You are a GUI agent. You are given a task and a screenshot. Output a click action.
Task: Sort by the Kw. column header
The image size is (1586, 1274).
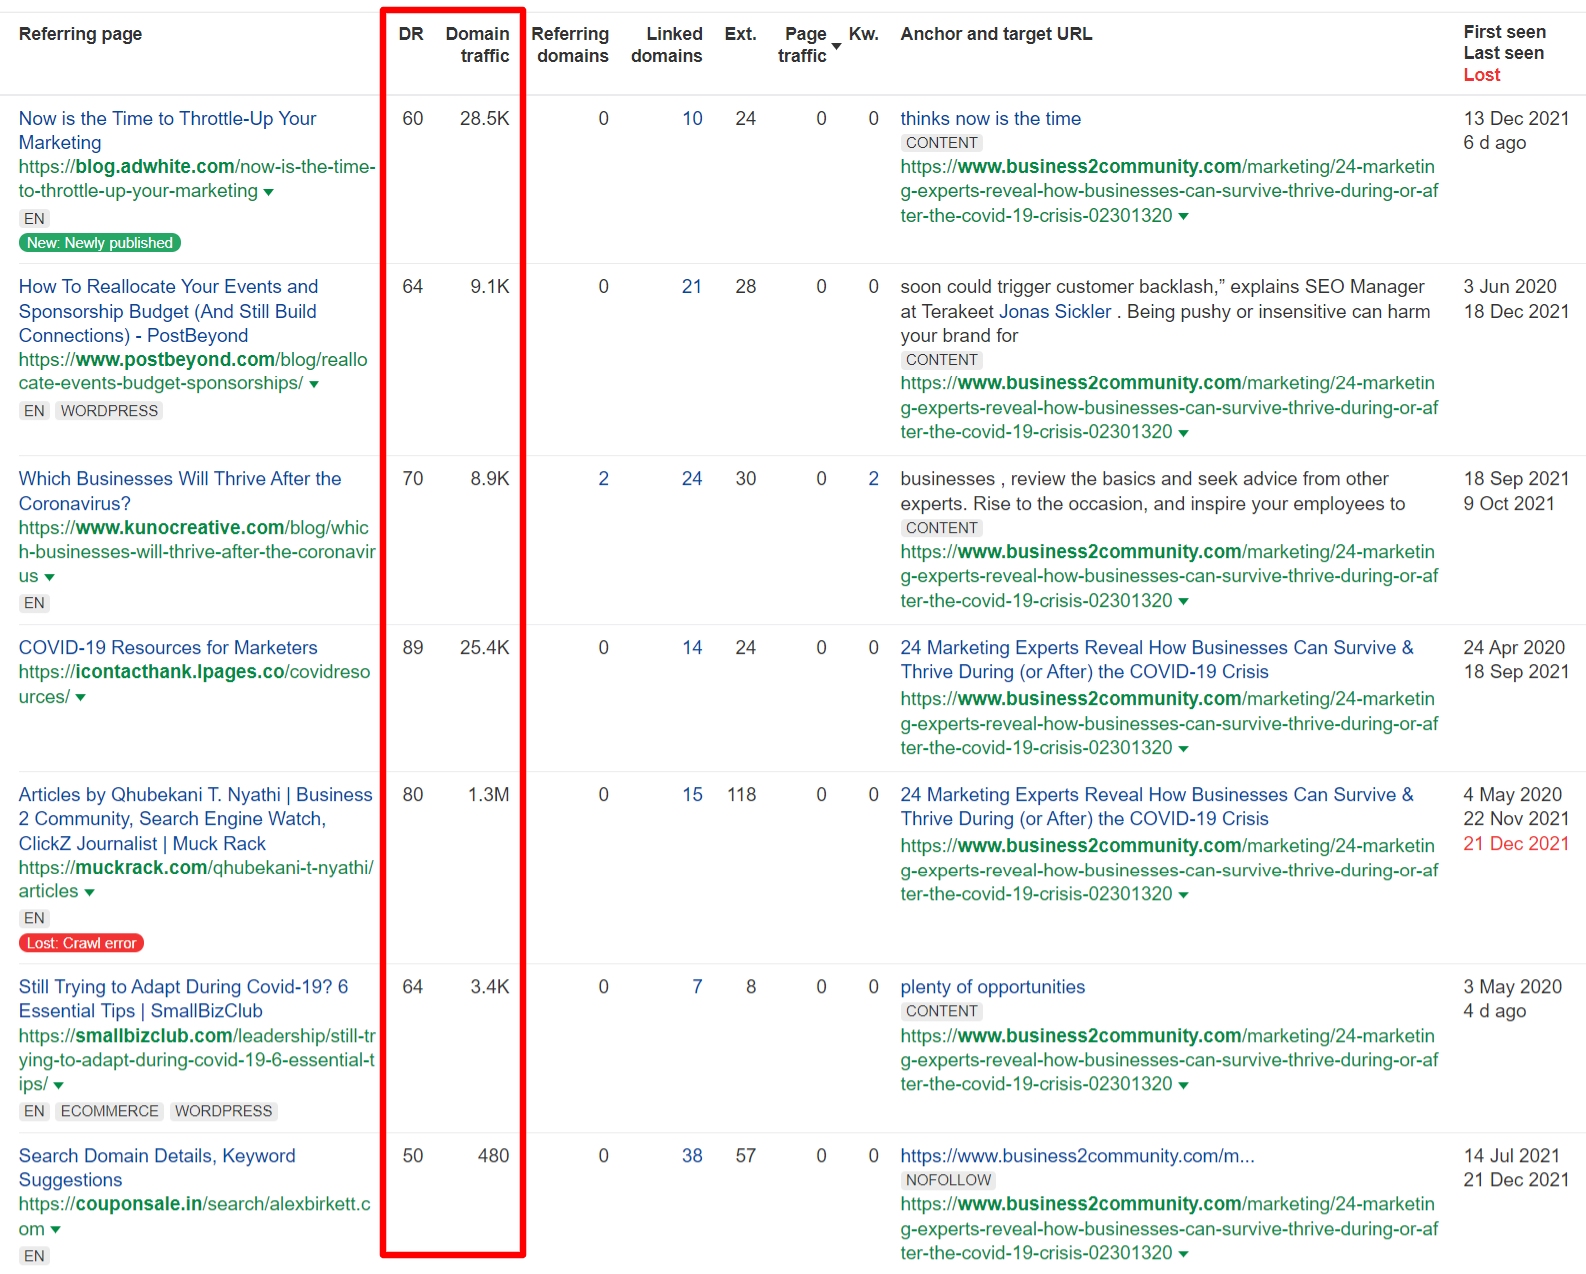[x=864, y=34]
